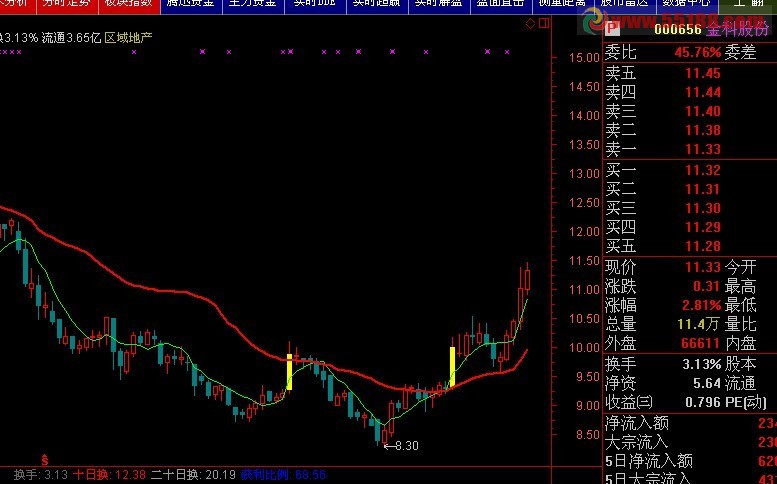Click the 换手 value 3.13% in quote panel
The height and width of the screenshot is (484, 777).
pos(702,365)
